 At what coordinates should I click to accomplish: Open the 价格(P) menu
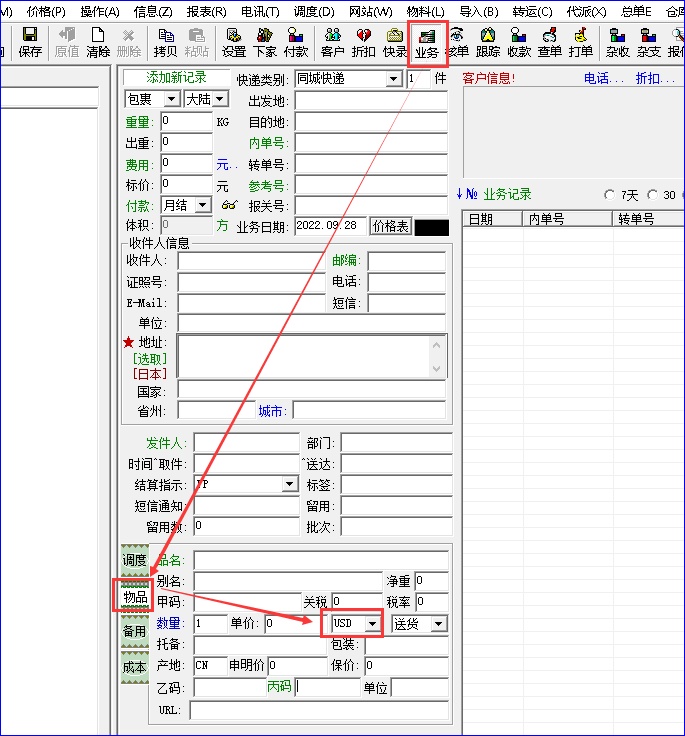pos(46,11)
